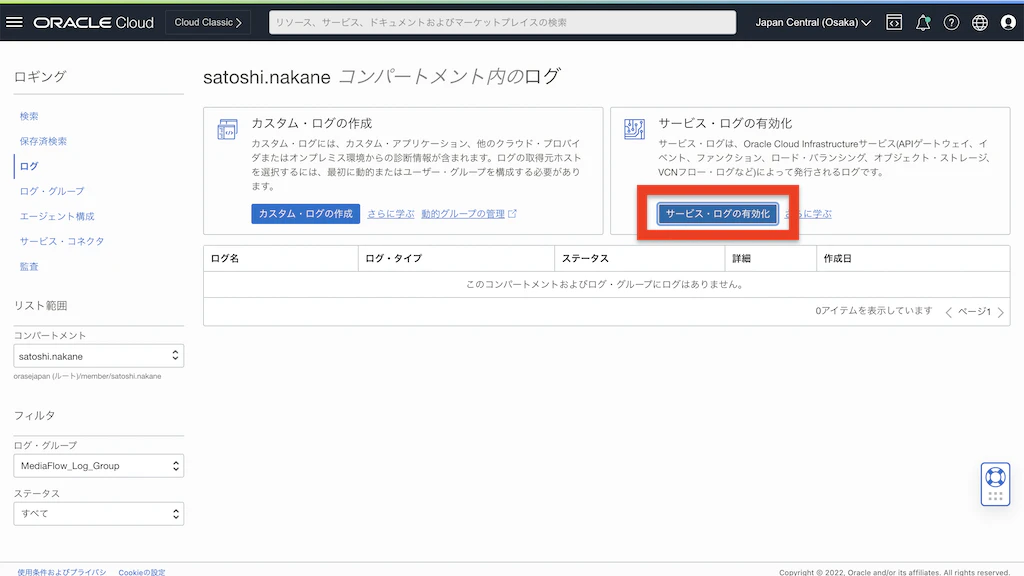Select ログ in the logging sidebar
This screenshot has width=1024, height=576.
pyautogui.click(x=29, y=167)
